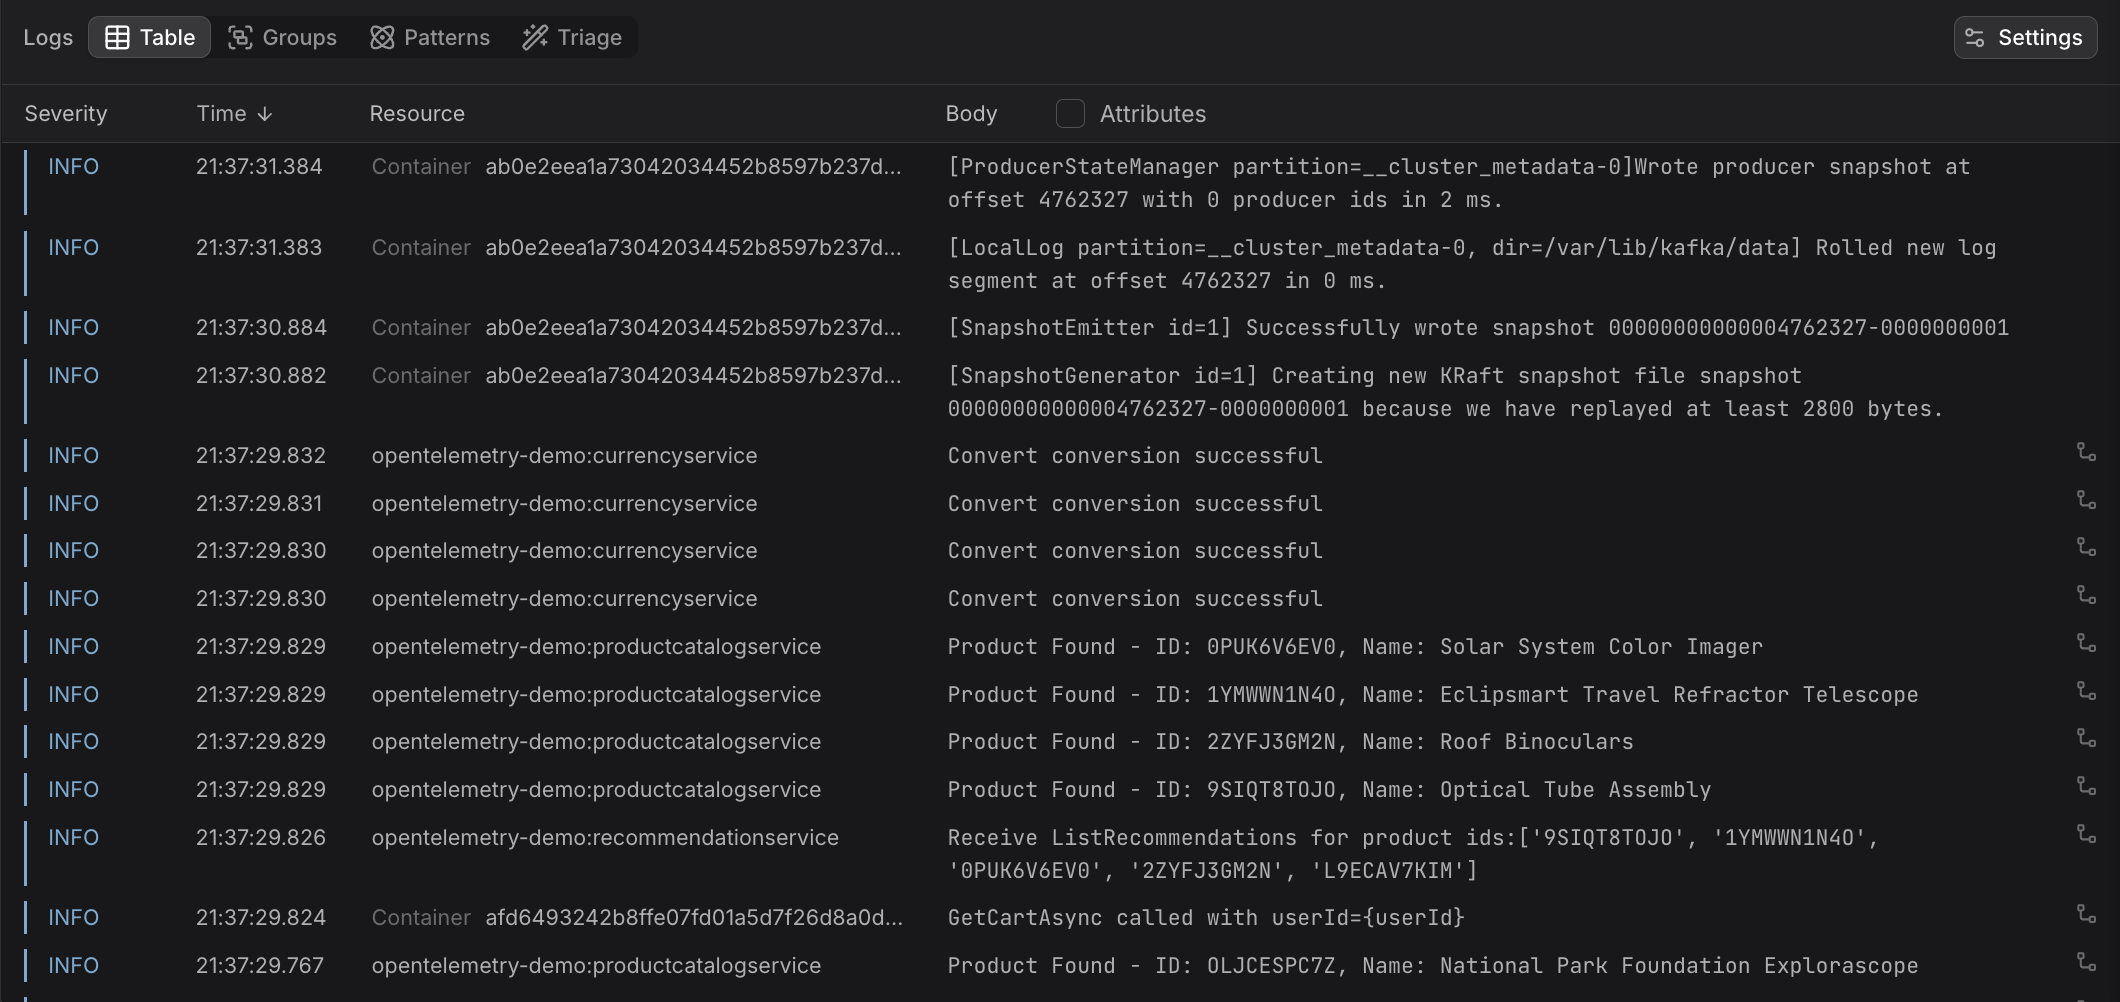The image size is (2120, 1002).
Task: Click the sliders icon inside the Settings button
Action: click(x=1974, y=37)
